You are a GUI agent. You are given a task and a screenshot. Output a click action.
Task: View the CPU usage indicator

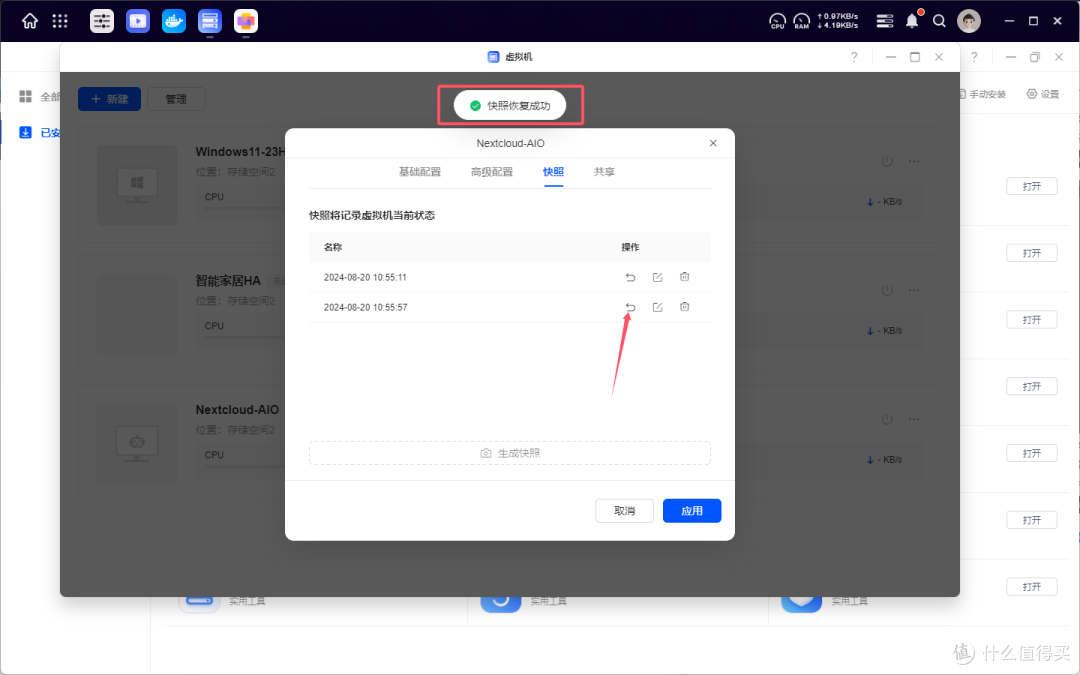click(x=777, y=21)
